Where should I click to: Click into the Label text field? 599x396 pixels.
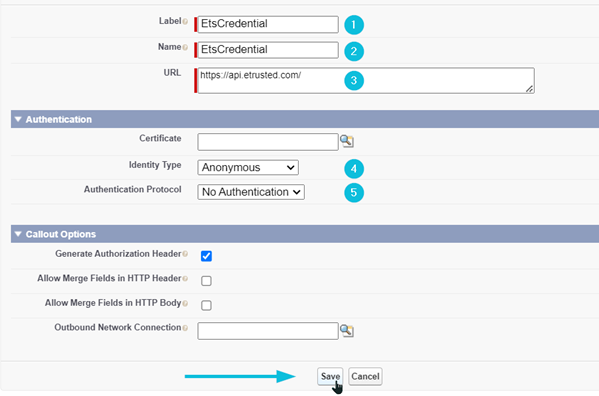click(x=268, y=24)
